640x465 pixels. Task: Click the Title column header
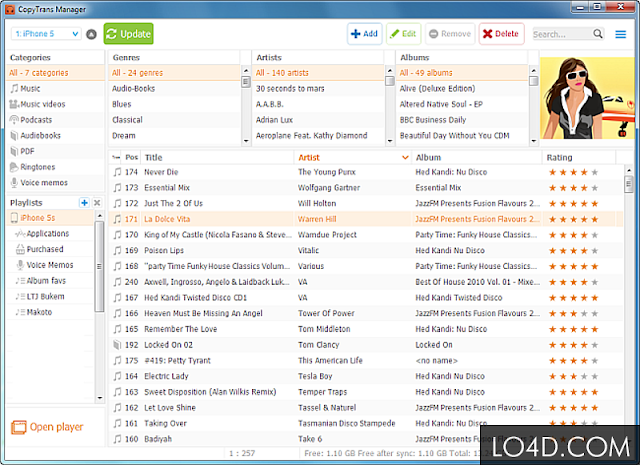pos(217,158)
